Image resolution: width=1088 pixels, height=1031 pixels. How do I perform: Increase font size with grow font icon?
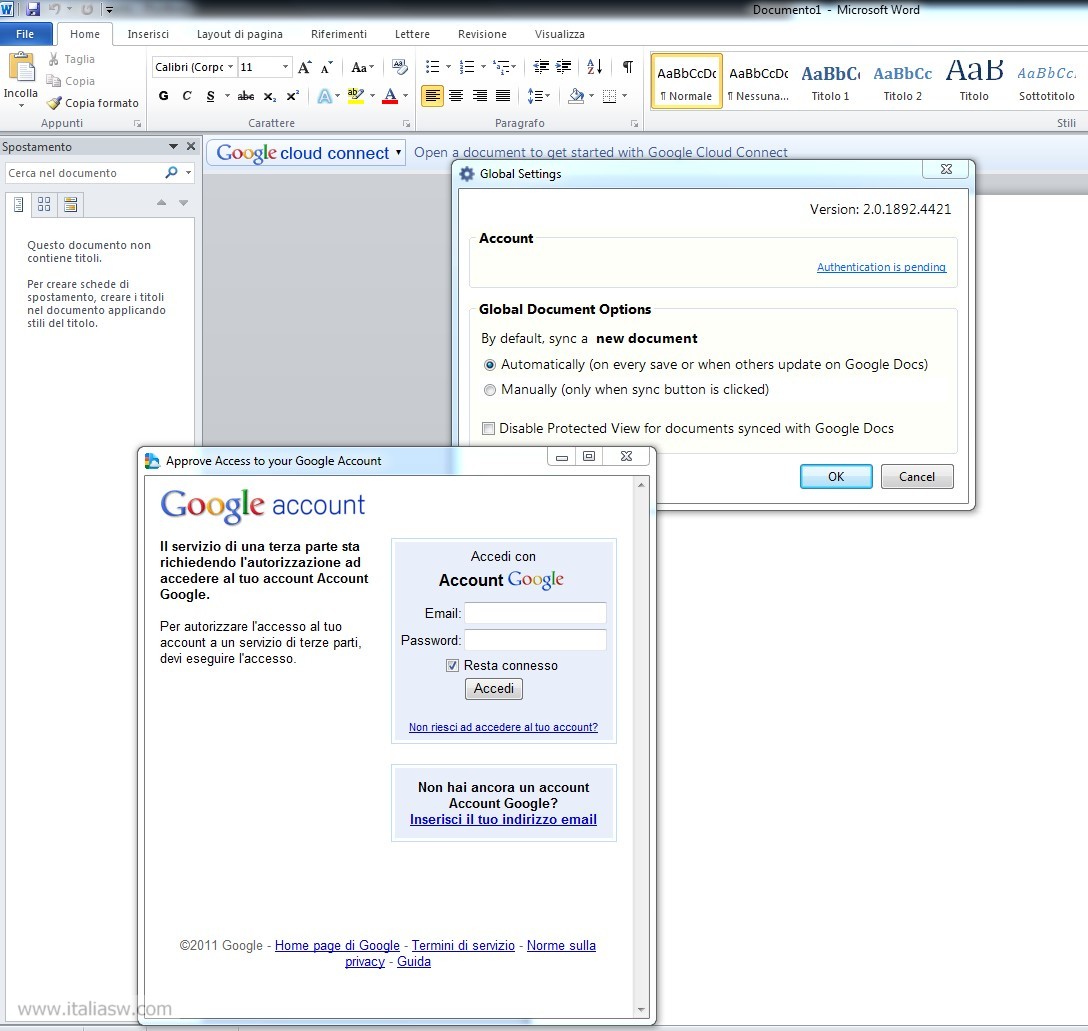tap(305, 67)
